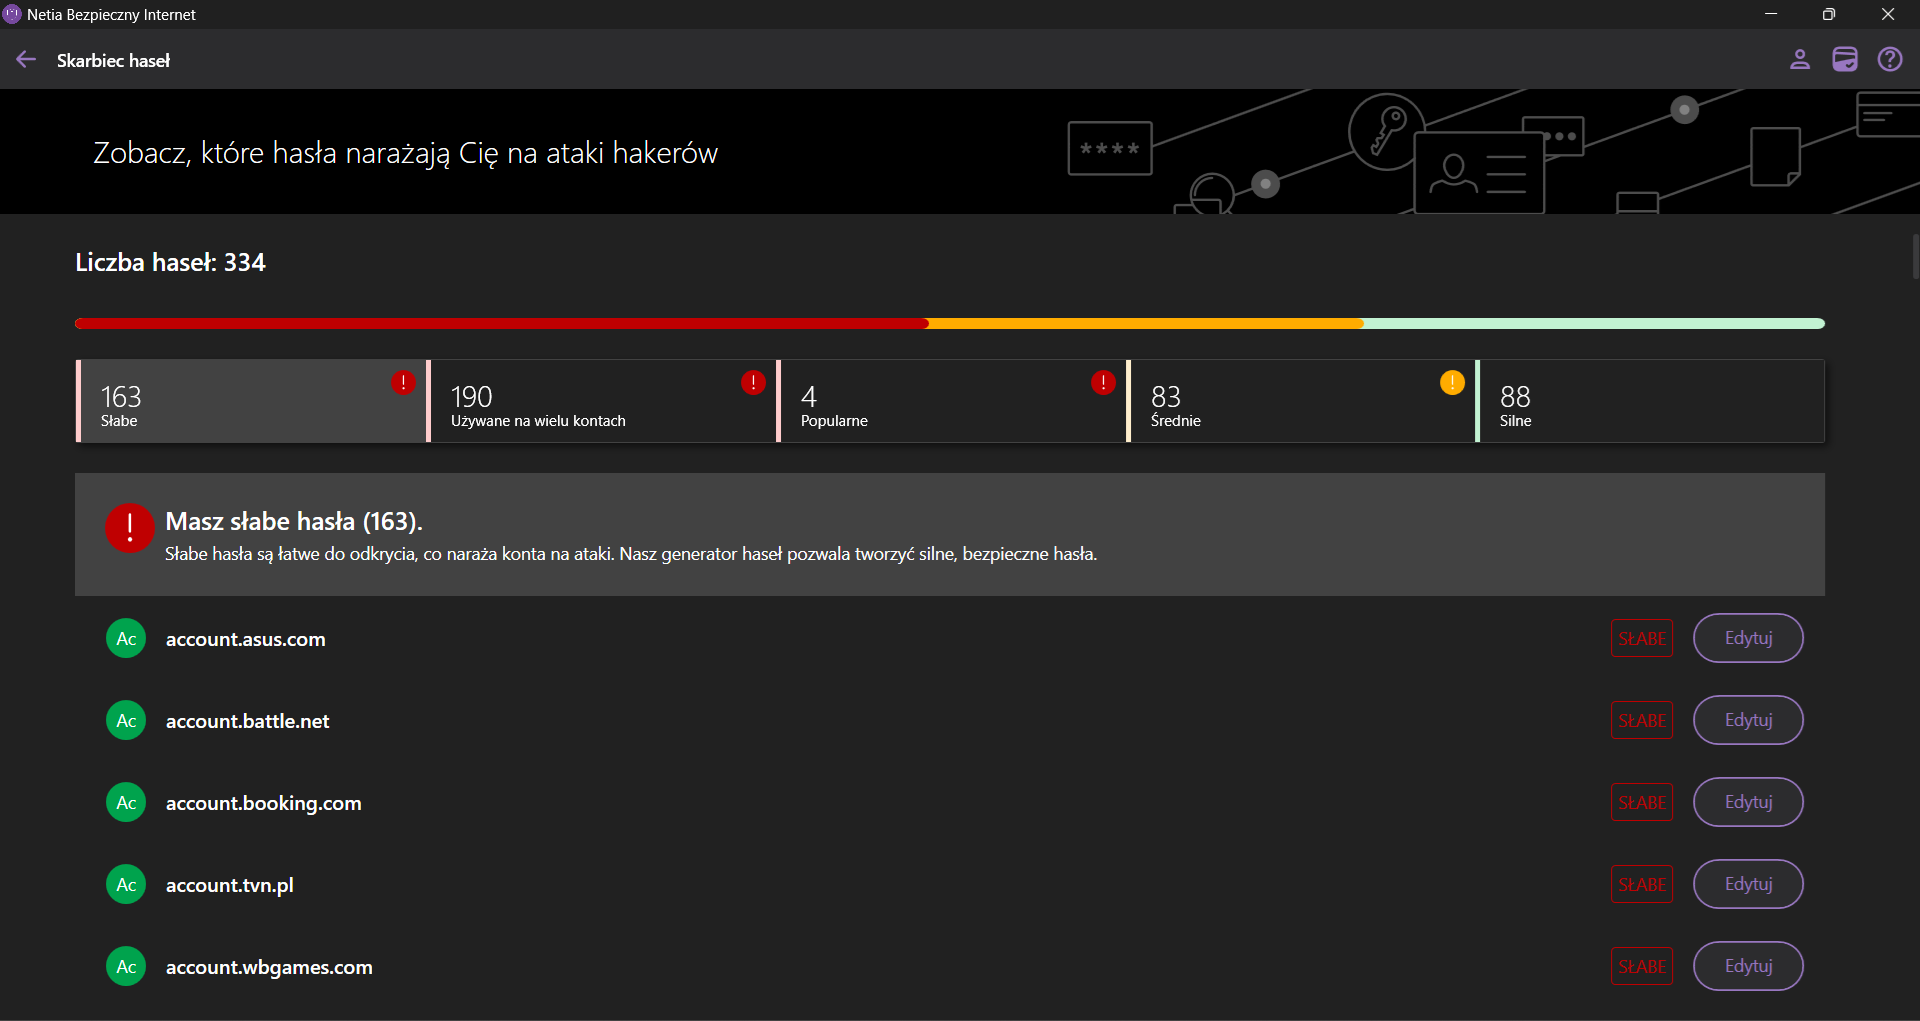Screen dimensions: 1920x1021
Task: Select the account.tvn.pl entry
Action: (x=230, y=885)
